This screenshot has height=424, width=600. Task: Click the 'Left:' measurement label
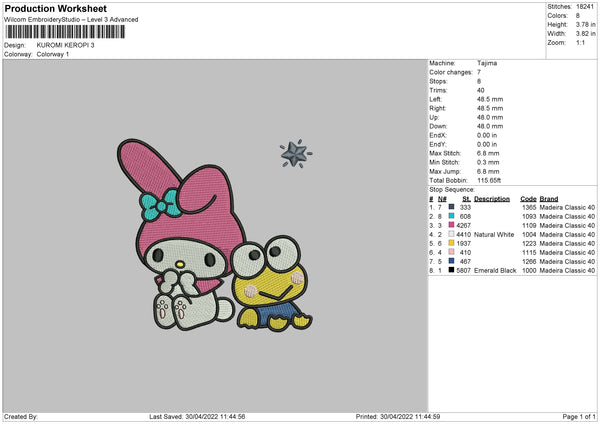point(435,99)
